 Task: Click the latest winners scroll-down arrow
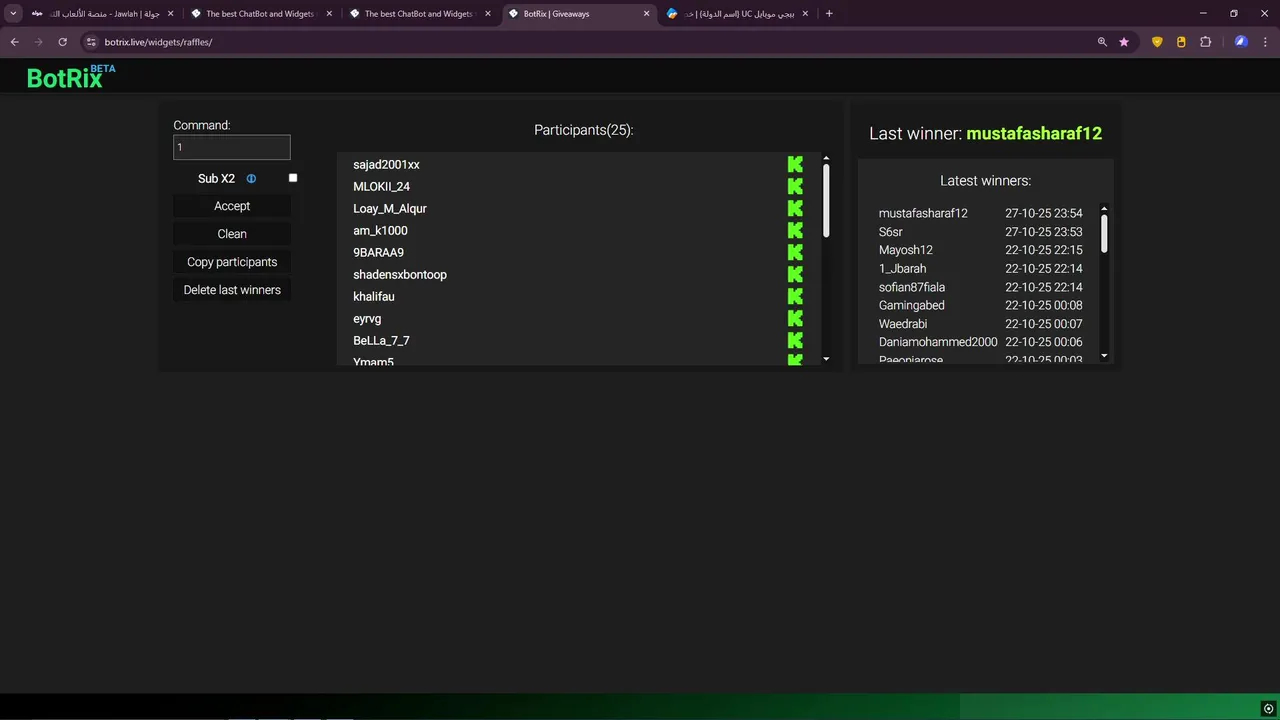[1104, 355]
